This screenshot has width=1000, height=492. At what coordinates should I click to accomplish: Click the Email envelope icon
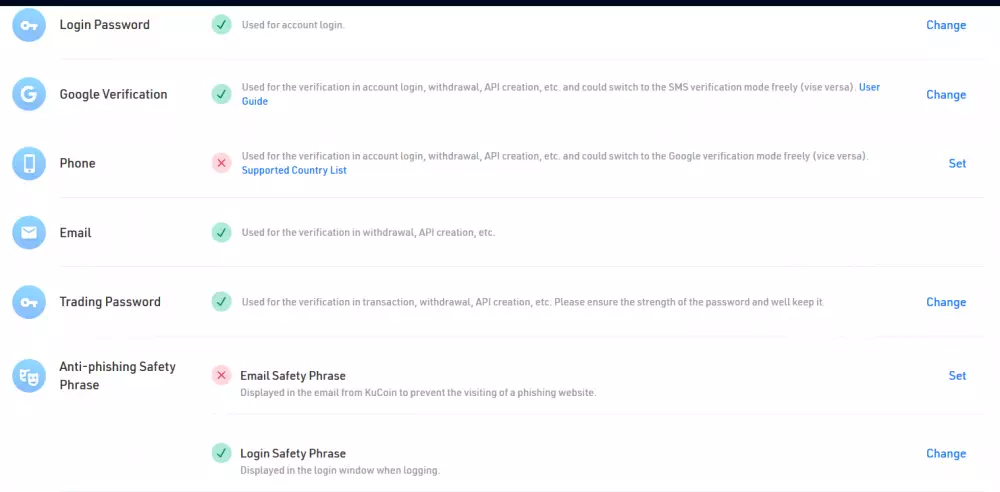point(29,232)
